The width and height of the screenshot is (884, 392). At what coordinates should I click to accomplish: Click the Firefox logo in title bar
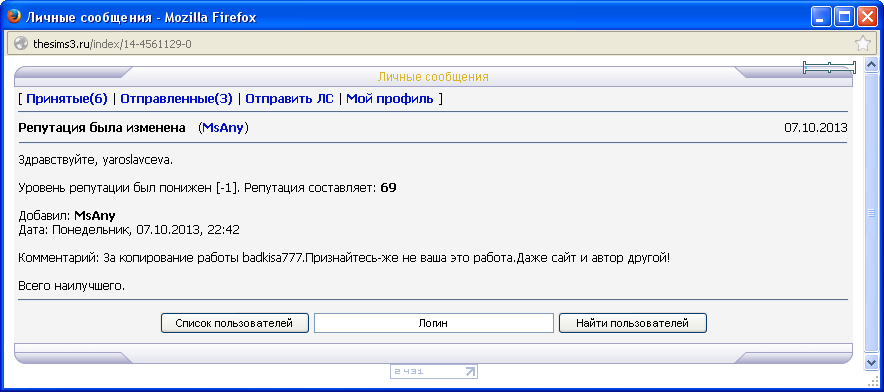14,17
